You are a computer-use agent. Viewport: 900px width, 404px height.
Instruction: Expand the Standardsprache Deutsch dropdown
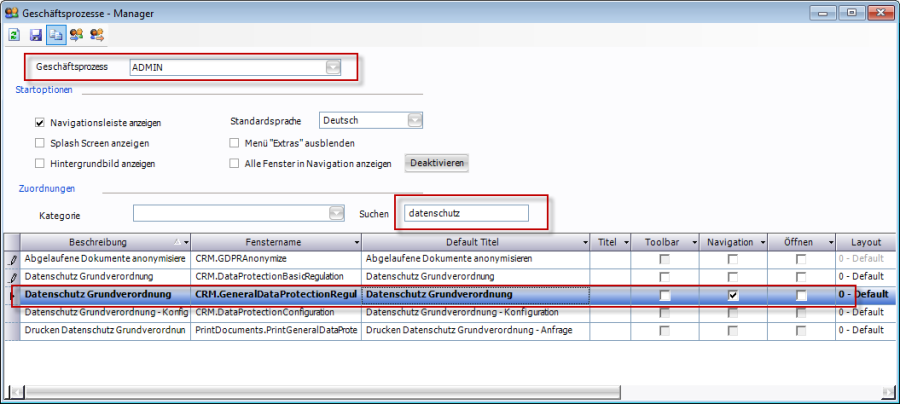coord(414,121)
